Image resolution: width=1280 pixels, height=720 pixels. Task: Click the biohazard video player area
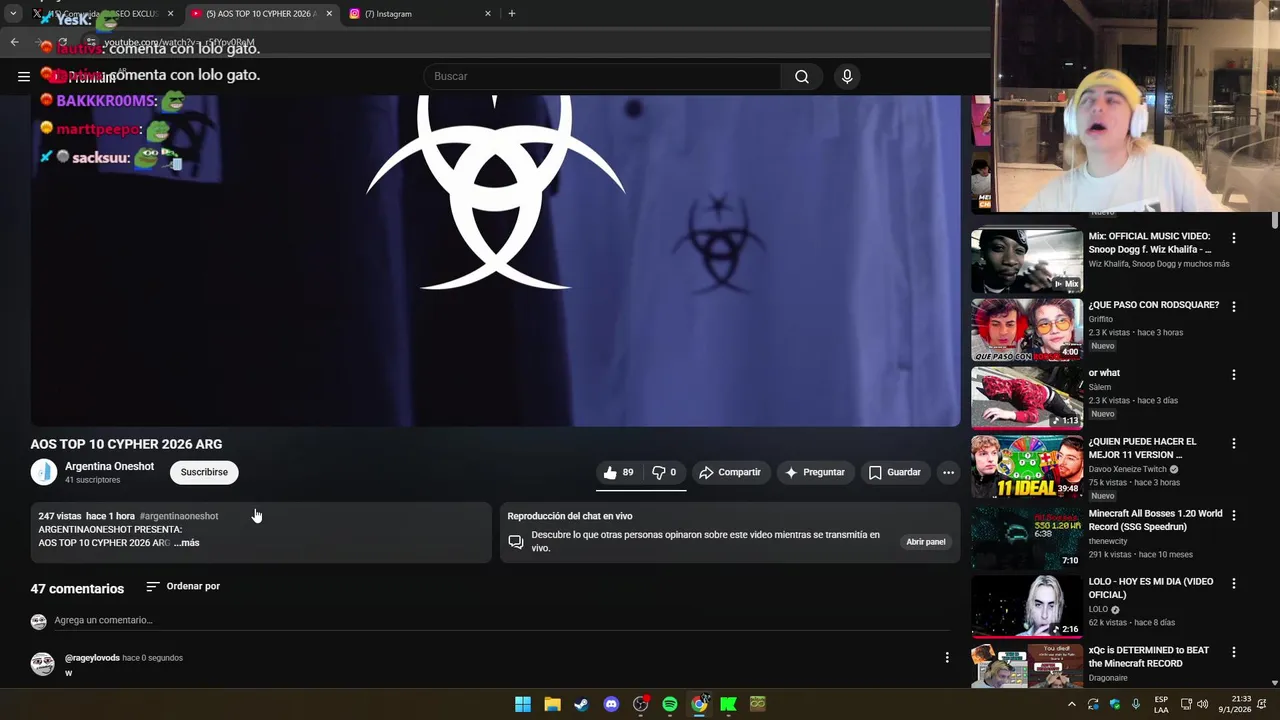pos(495,261)
